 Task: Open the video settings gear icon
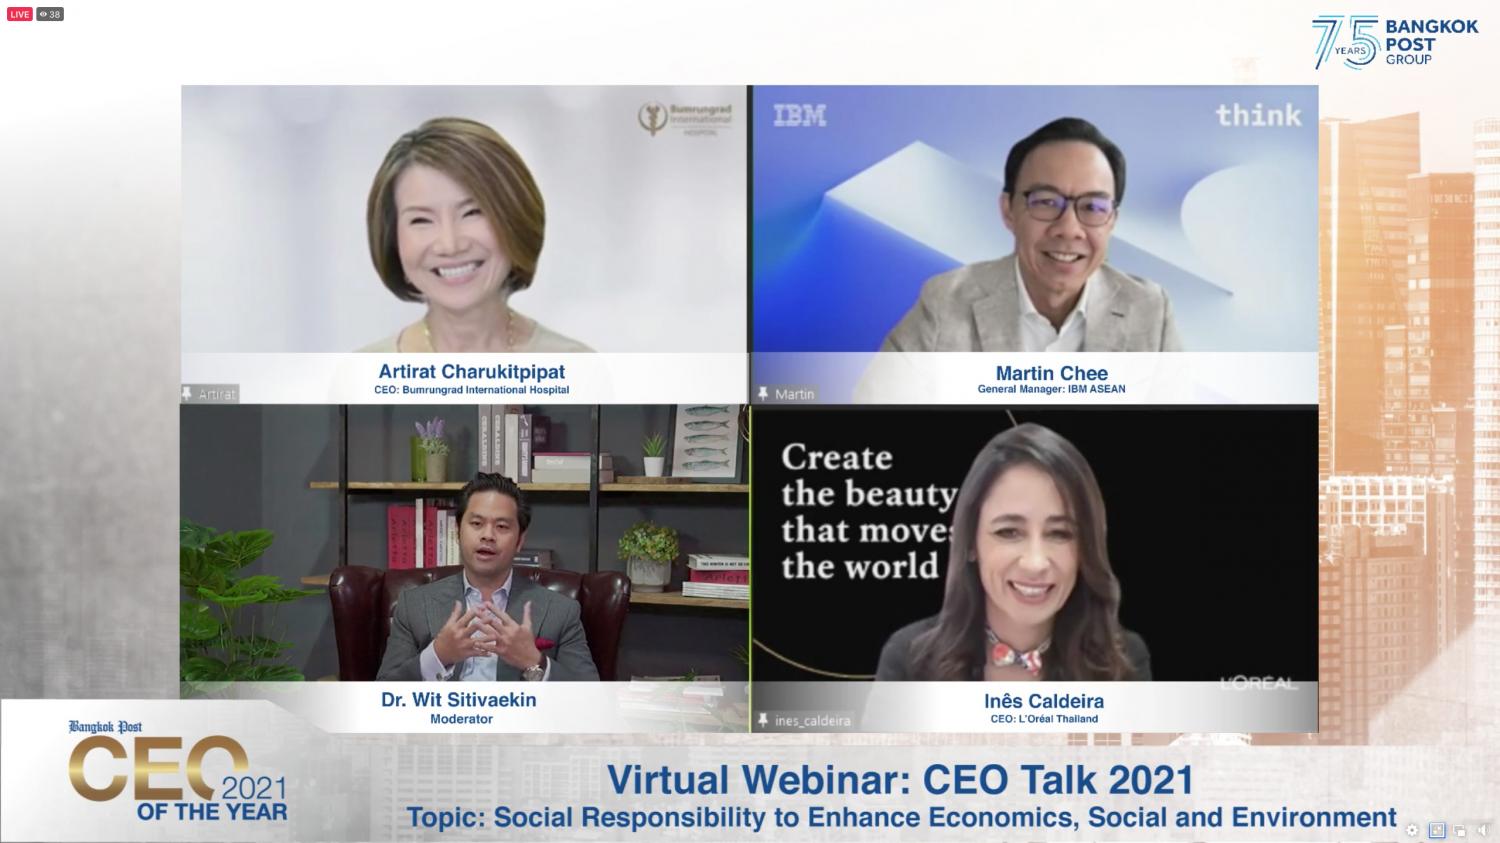[1412, 830]
